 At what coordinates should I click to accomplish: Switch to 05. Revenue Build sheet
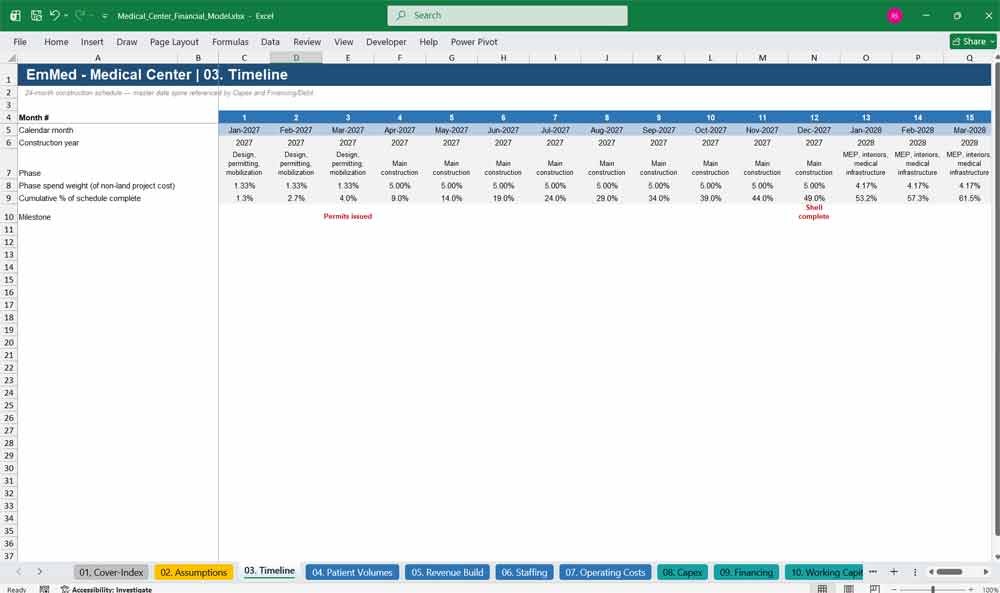(447, 572)
